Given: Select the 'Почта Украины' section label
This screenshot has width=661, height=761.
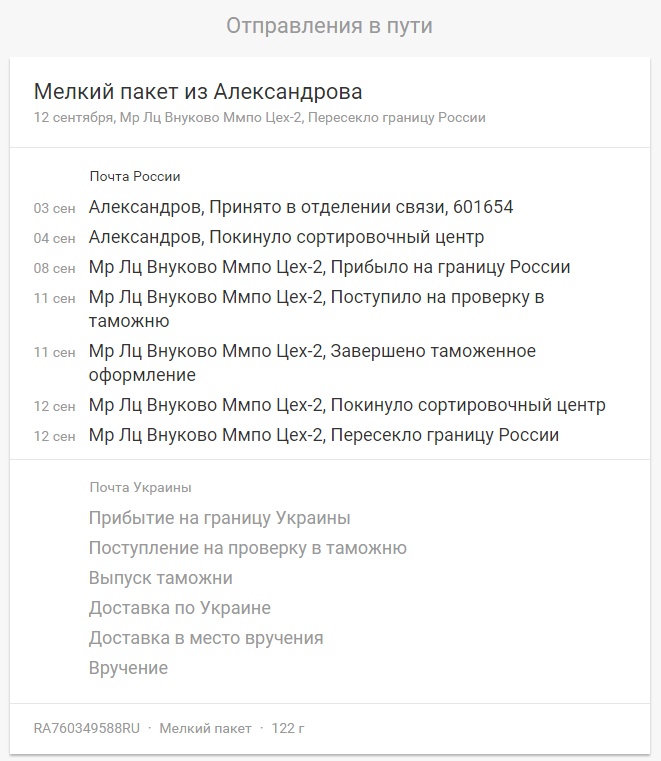Looking at the screenshot, I should (x=140, y=487).
